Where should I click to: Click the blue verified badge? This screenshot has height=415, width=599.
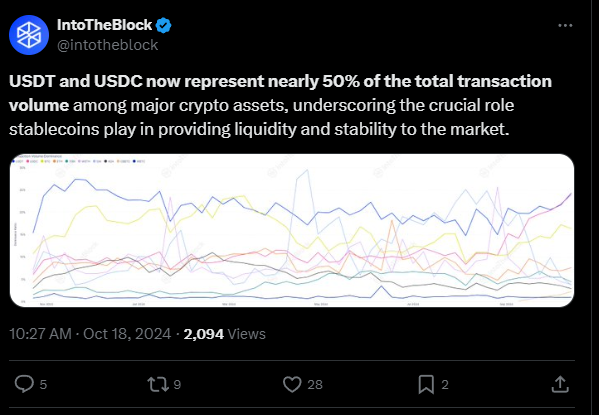coord(164,26)
